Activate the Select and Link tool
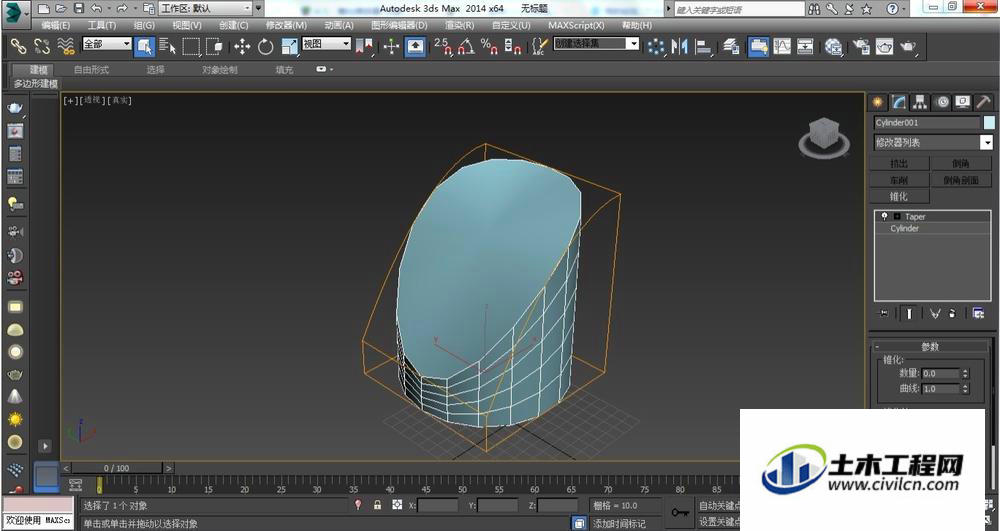This screenshot has height=531, width=1000. [x=18, y=47]
